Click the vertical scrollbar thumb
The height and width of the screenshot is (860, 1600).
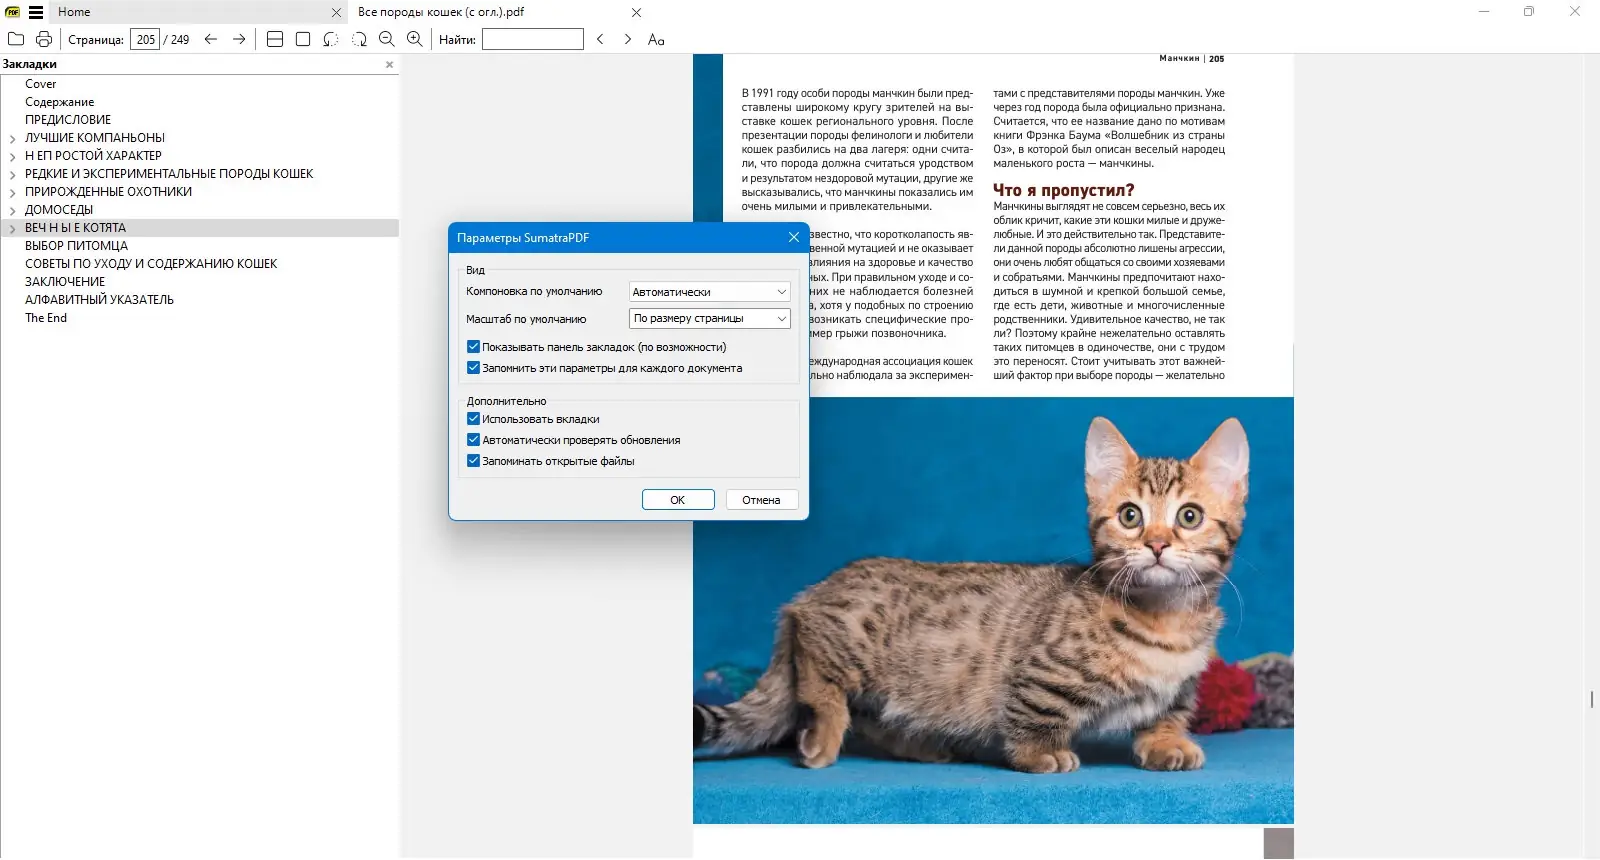click(1591, 700)
